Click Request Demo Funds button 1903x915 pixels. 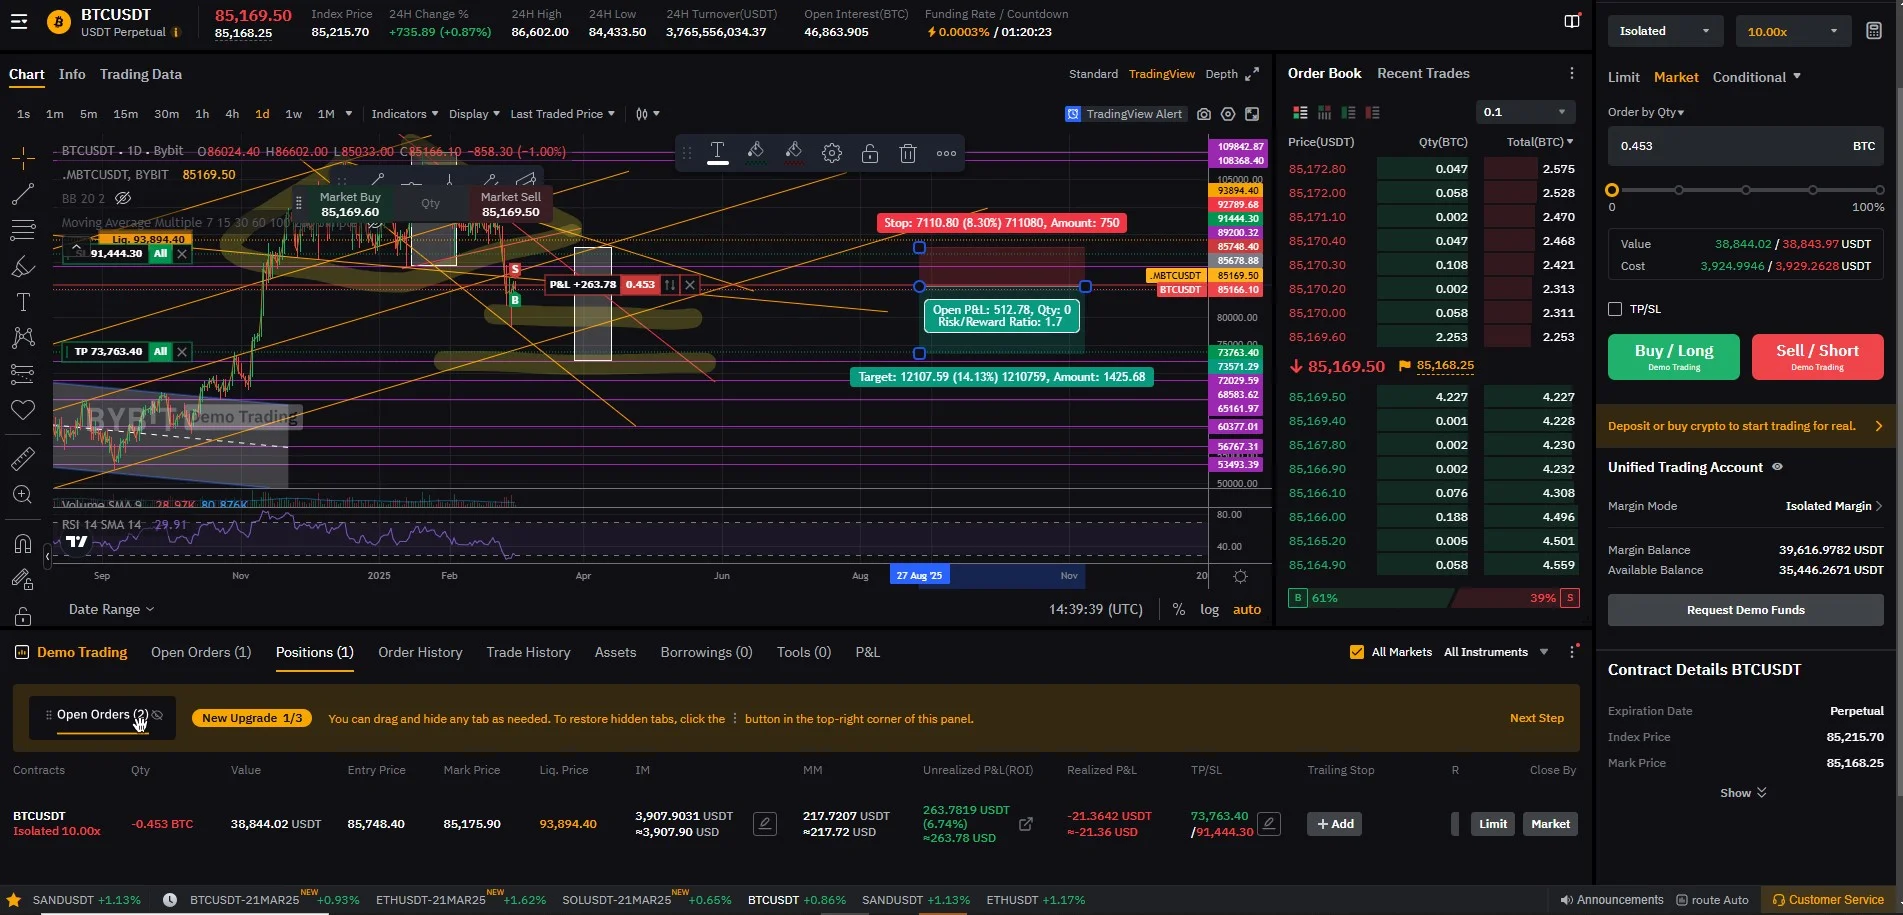[1746, 610]
